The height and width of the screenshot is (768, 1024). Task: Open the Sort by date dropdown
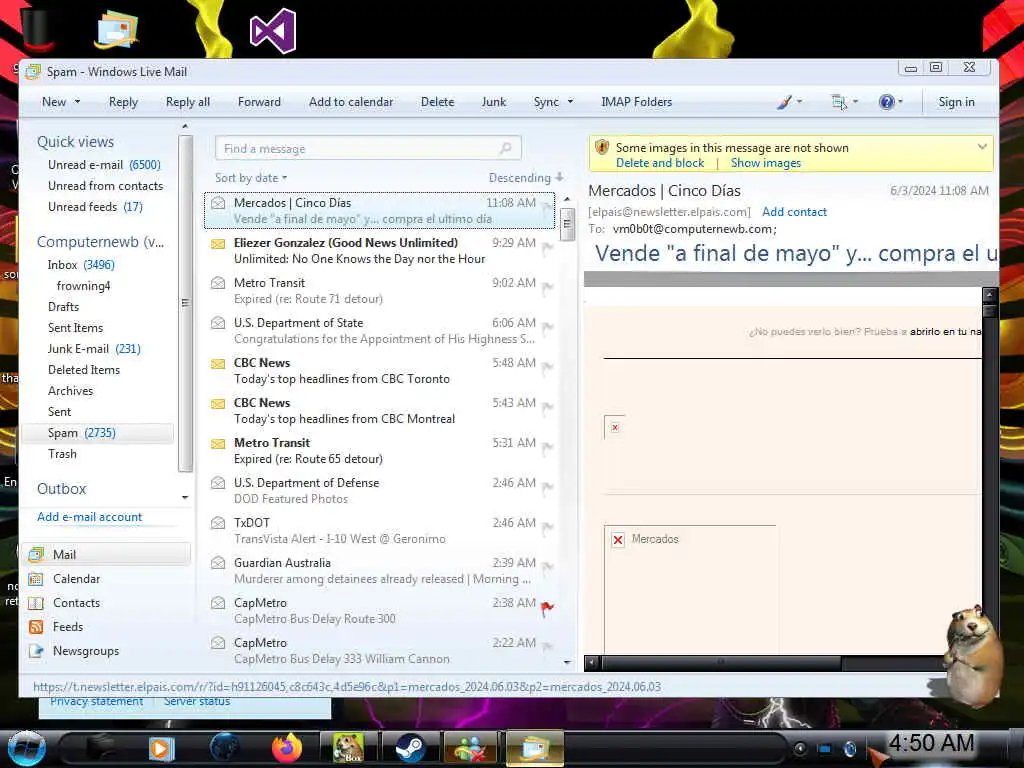[251, 178]
